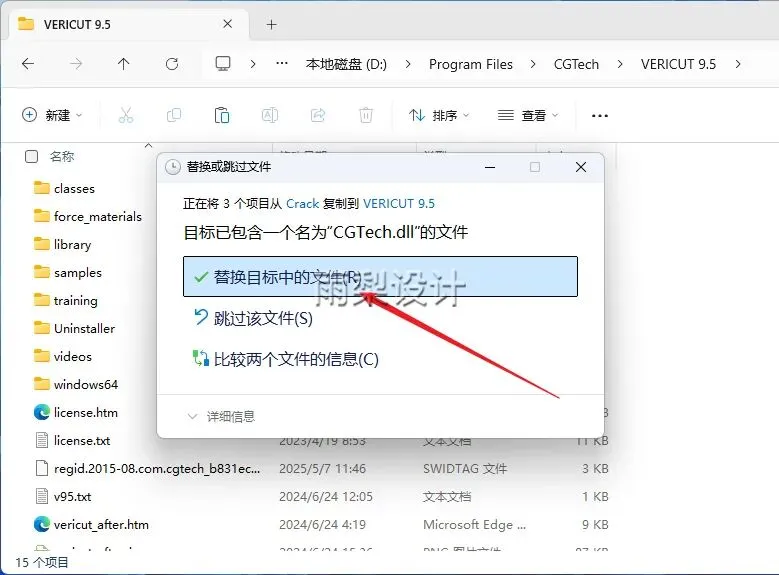Viewport: 779px width, 575px height.
Task: Click the Cut scissors icon
Action: click(126, 115)
